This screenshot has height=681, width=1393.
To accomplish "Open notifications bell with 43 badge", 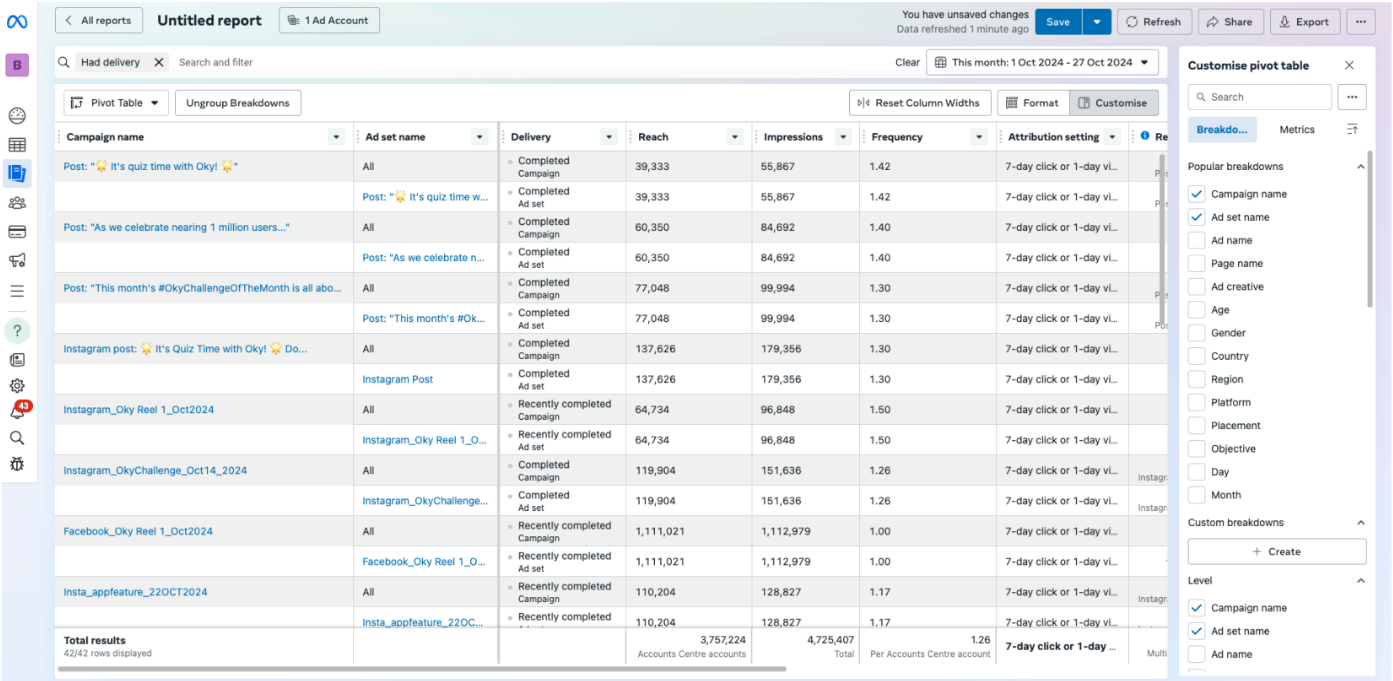I will [x=17, y=411].
